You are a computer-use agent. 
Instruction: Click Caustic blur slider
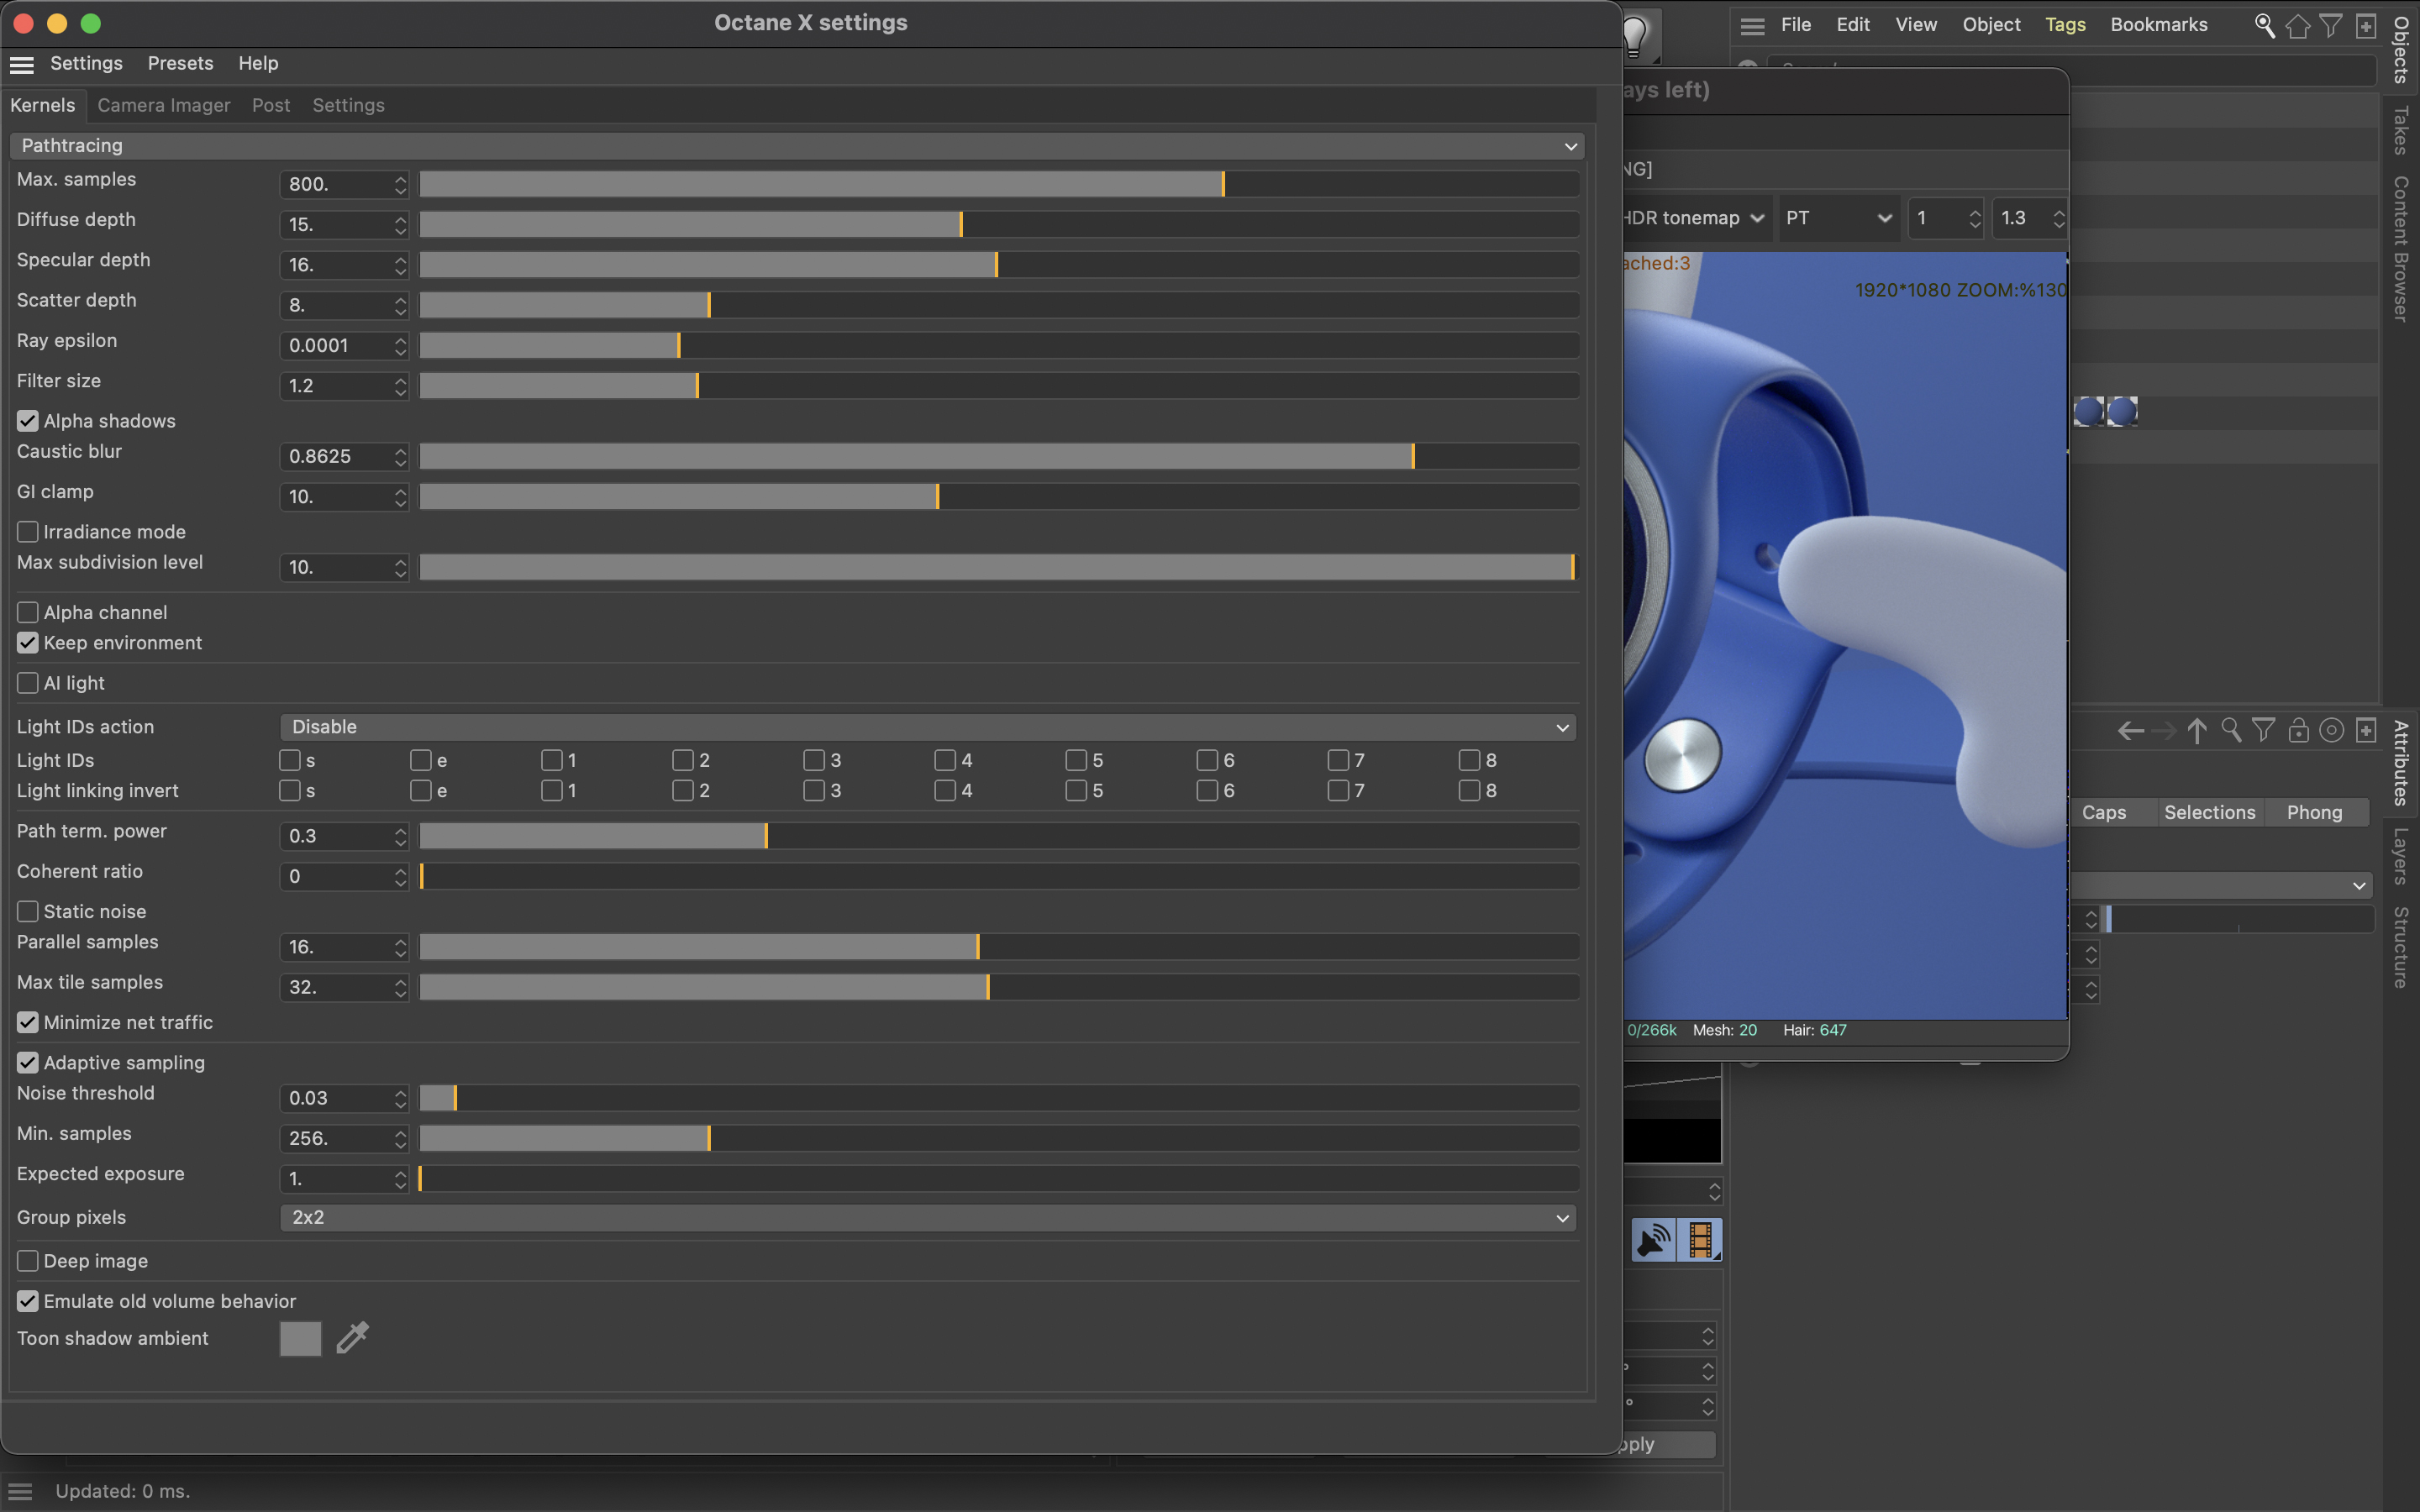[x=999, y=457]
